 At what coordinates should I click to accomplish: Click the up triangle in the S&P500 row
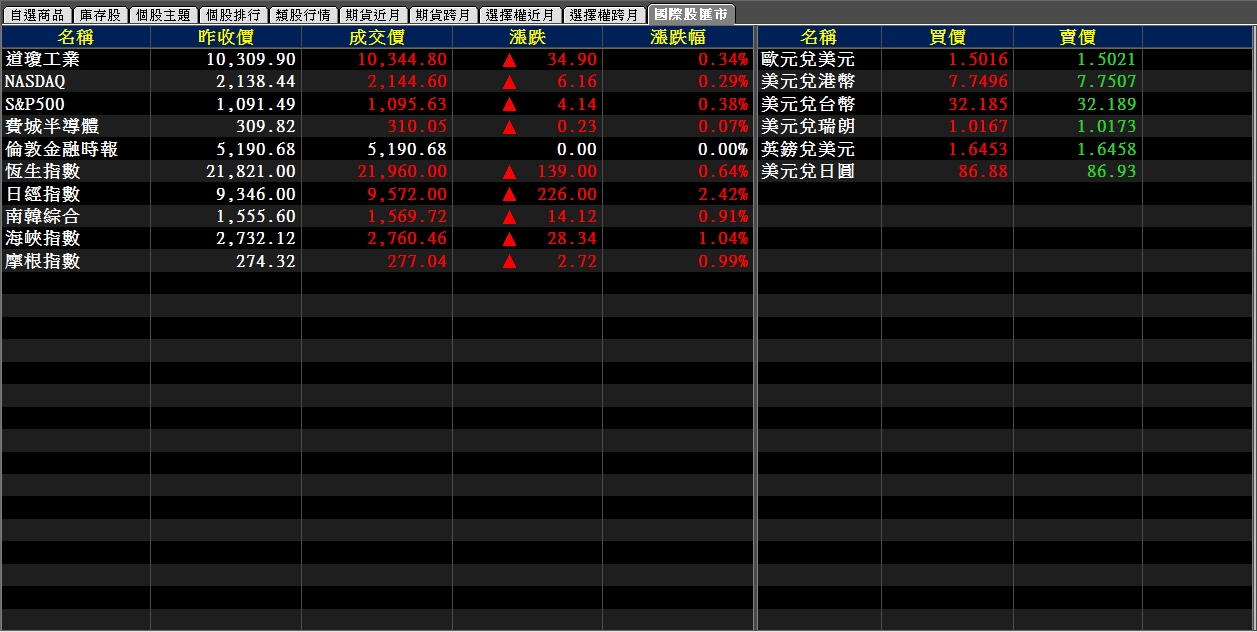(x=509, y=104)
